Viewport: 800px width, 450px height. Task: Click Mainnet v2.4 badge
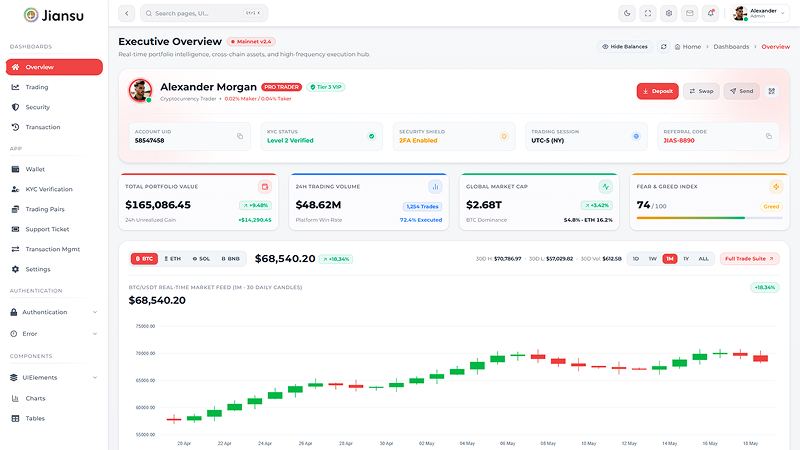(251, 42)
